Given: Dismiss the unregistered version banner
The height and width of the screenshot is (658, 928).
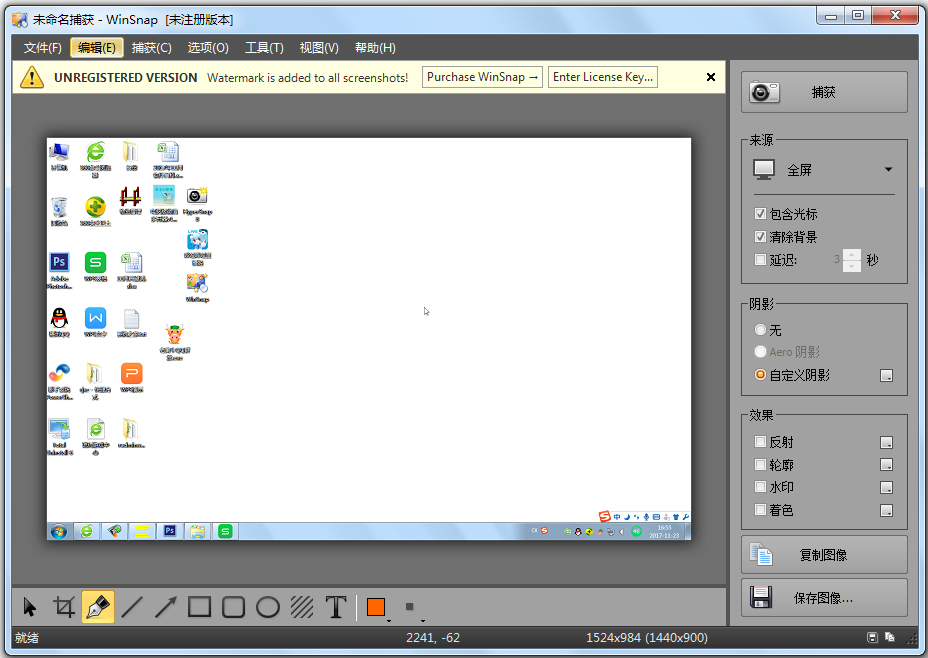Looking at the screenshot, I should 711,77.
